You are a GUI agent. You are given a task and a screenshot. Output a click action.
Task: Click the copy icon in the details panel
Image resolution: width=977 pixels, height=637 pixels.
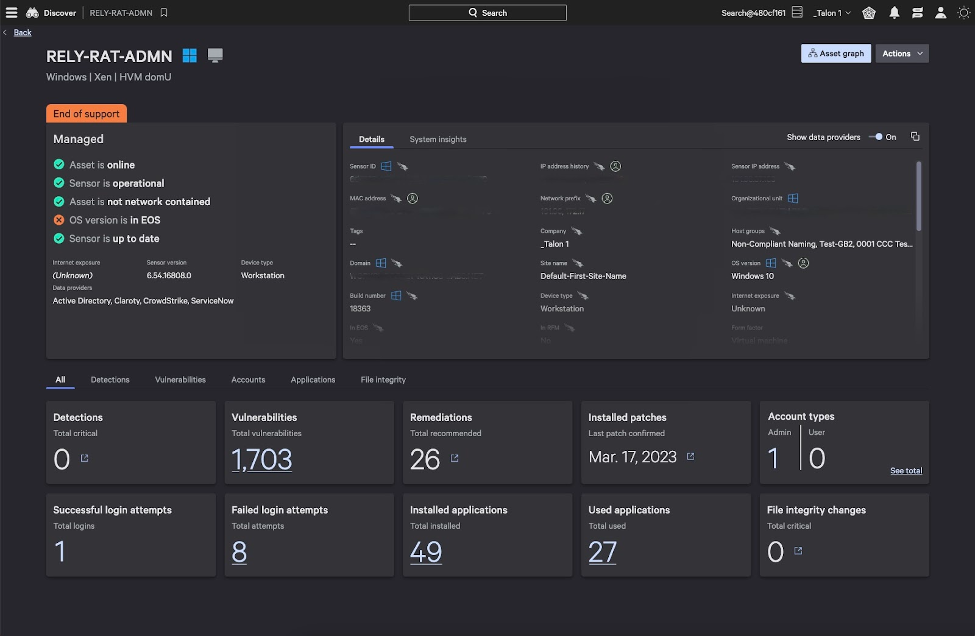915,137
